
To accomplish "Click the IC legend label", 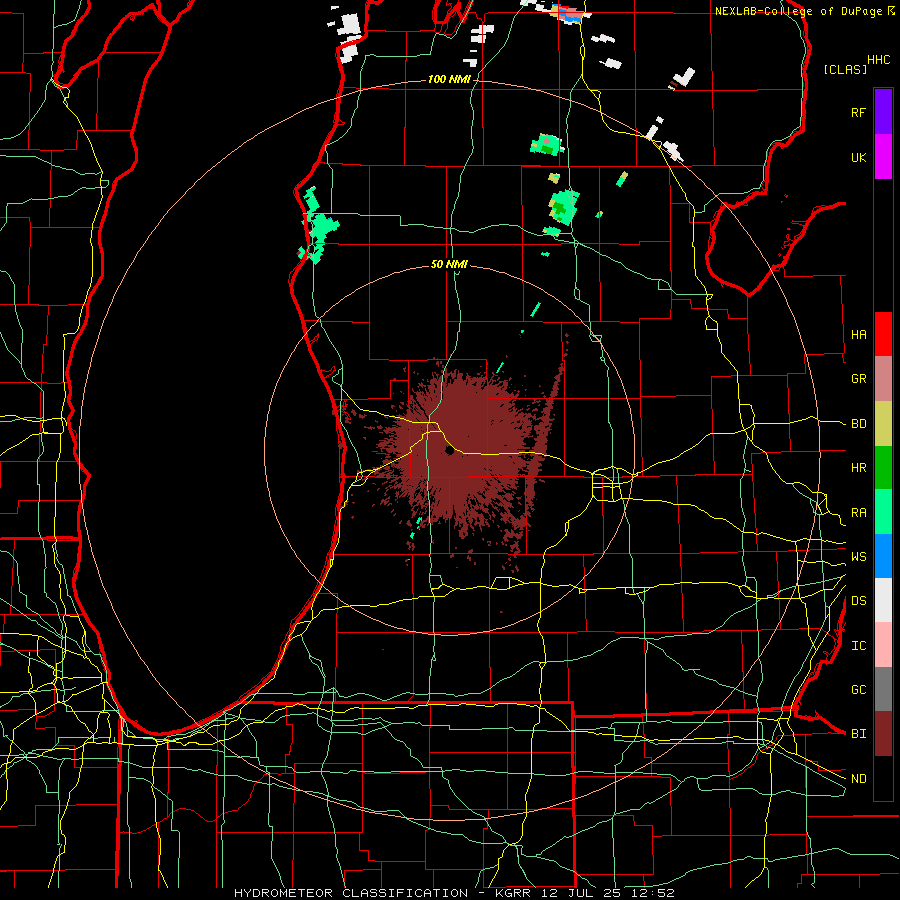I will (858, 646).
